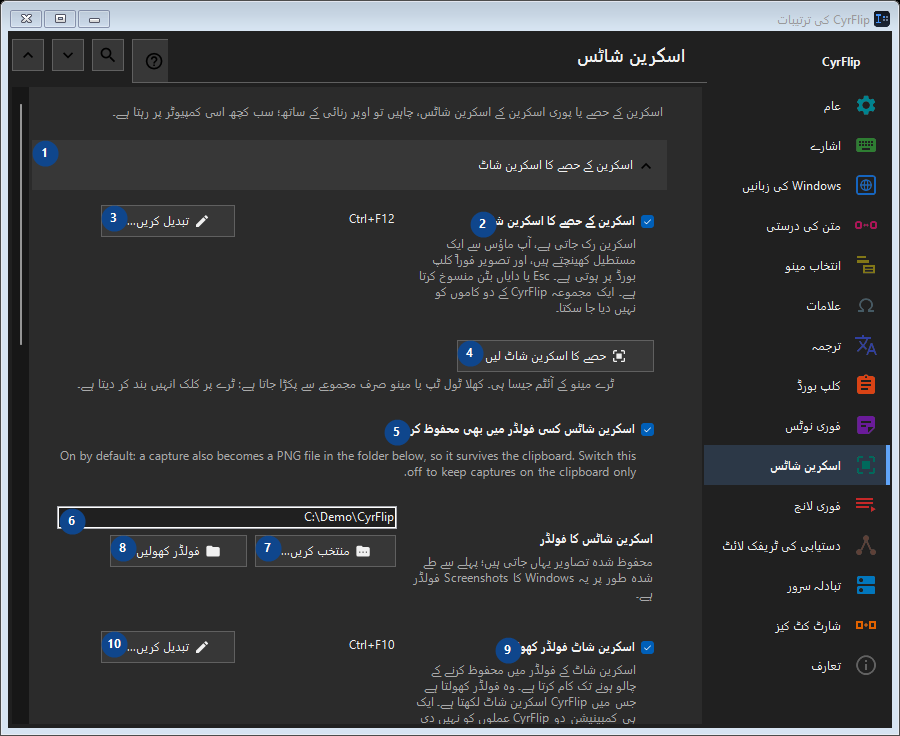This screenshot has height=736, width=900.
Task: Click the search magnifier icon in toolbar
Action: [108, 55]
